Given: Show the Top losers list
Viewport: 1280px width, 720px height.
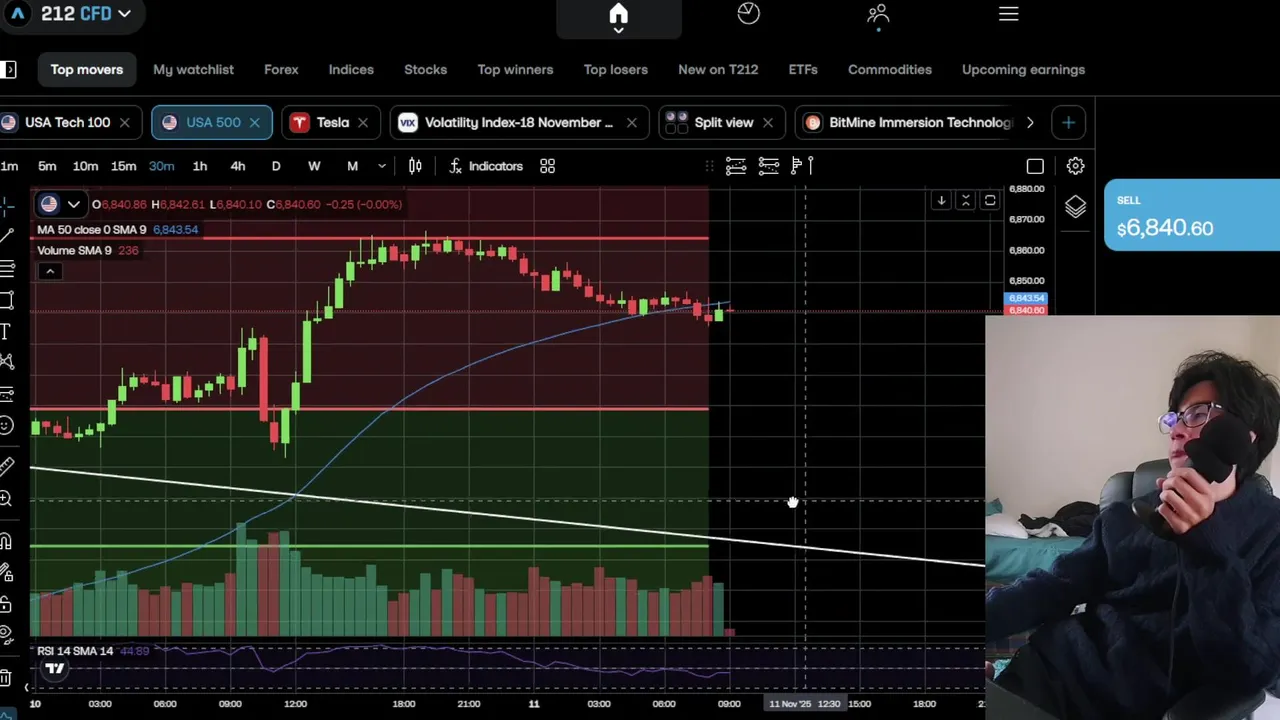Looking at the screenshot, I should pos(616,70).
